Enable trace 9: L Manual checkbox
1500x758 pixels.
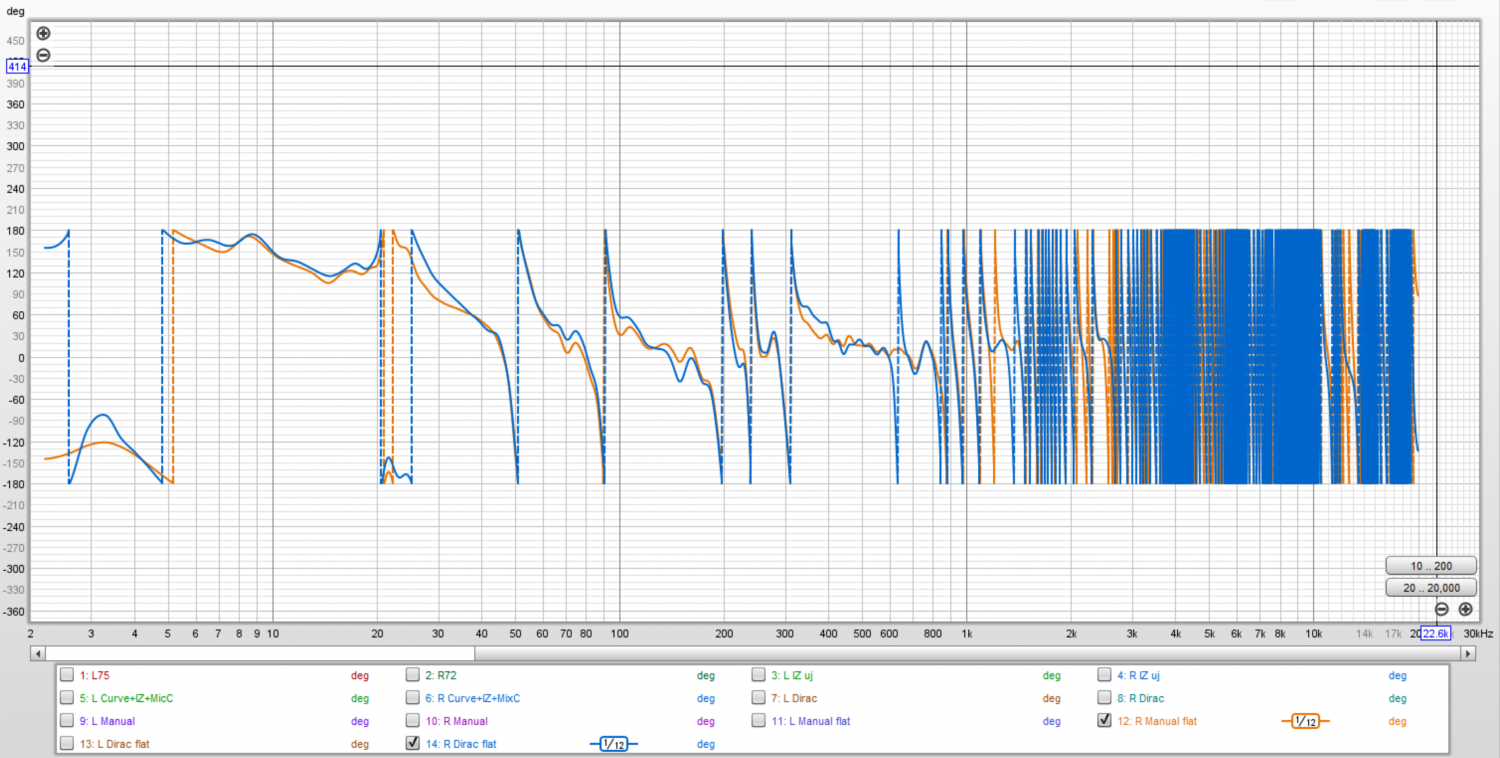[x=66, y=721]
